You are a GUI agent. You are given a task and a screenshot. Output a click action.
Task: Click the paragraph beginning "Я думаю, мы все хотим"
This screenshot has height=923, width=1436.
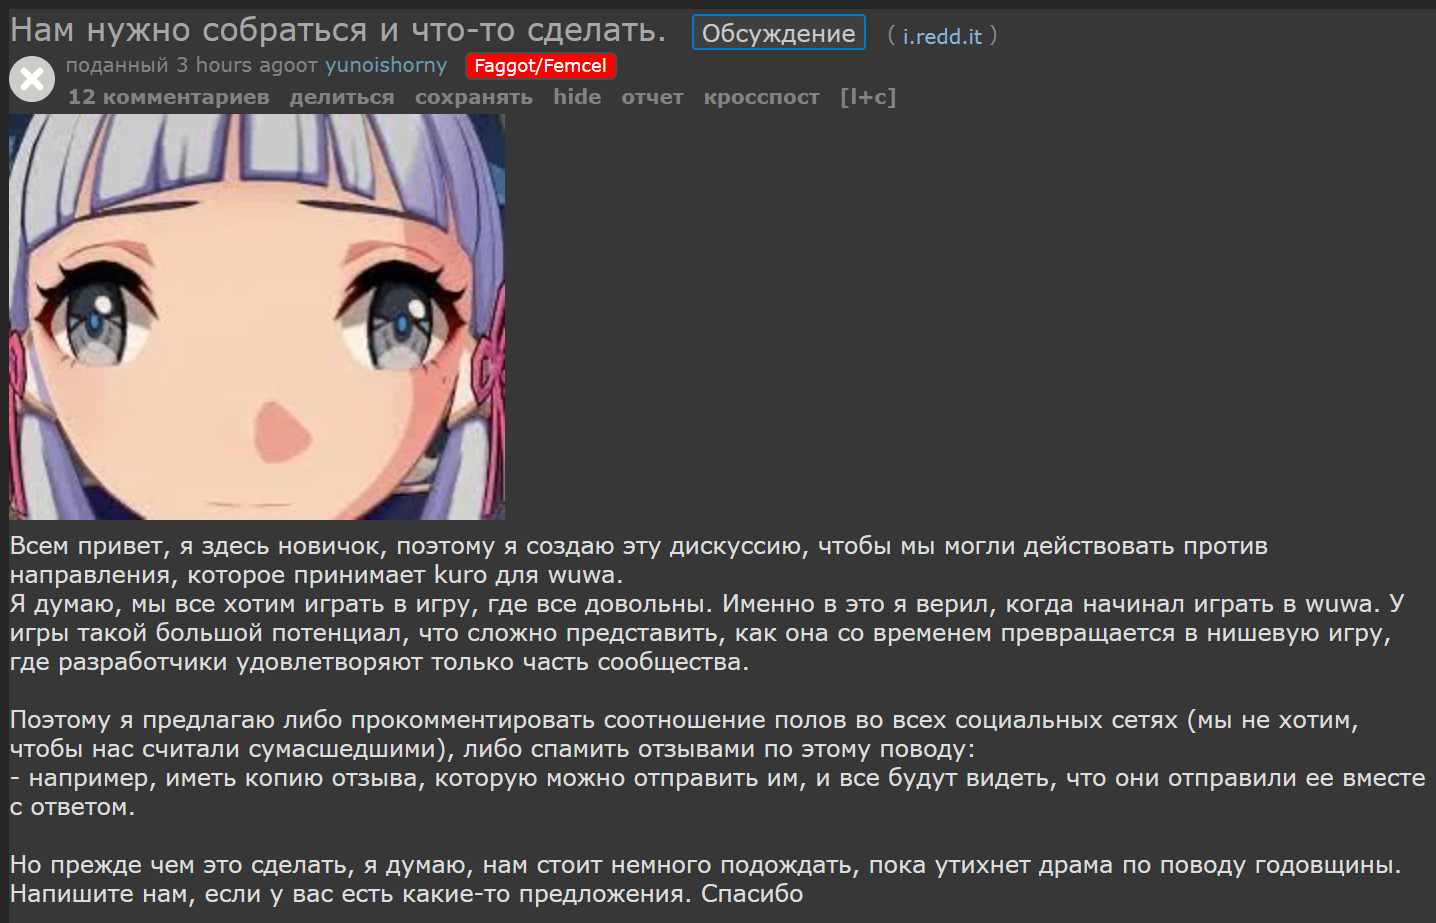tap(707, 633)
